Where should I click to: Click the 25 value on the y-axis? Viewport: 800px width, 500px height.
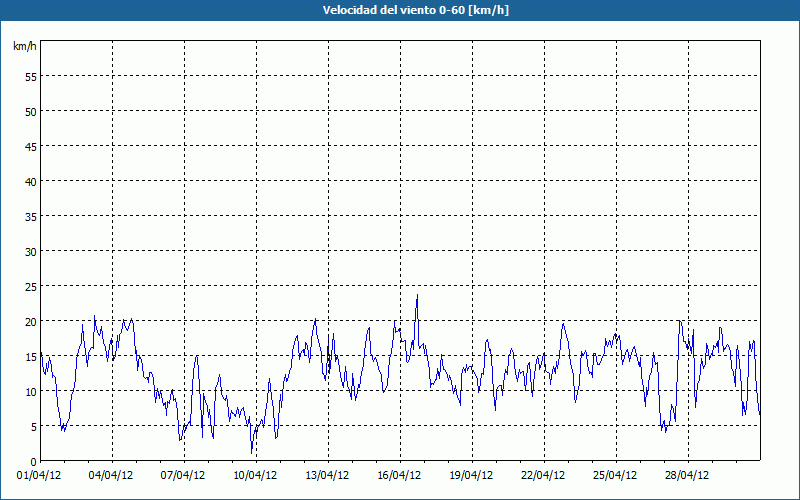pos(31,286)
